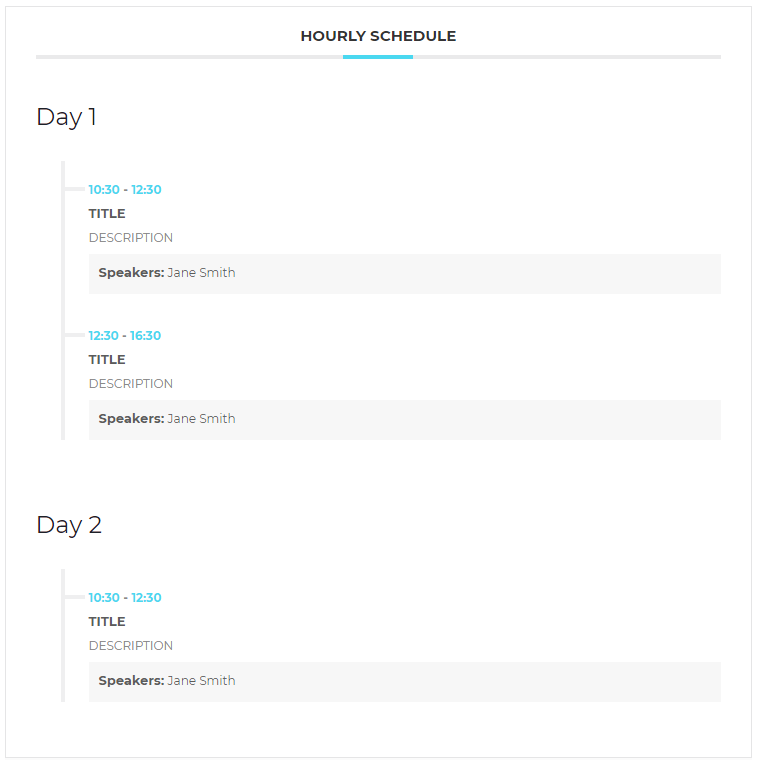This screenshot has height=769, width=757.
Task: Click DESCRIPTION under Day 1 first session
Action: point(130,238)
